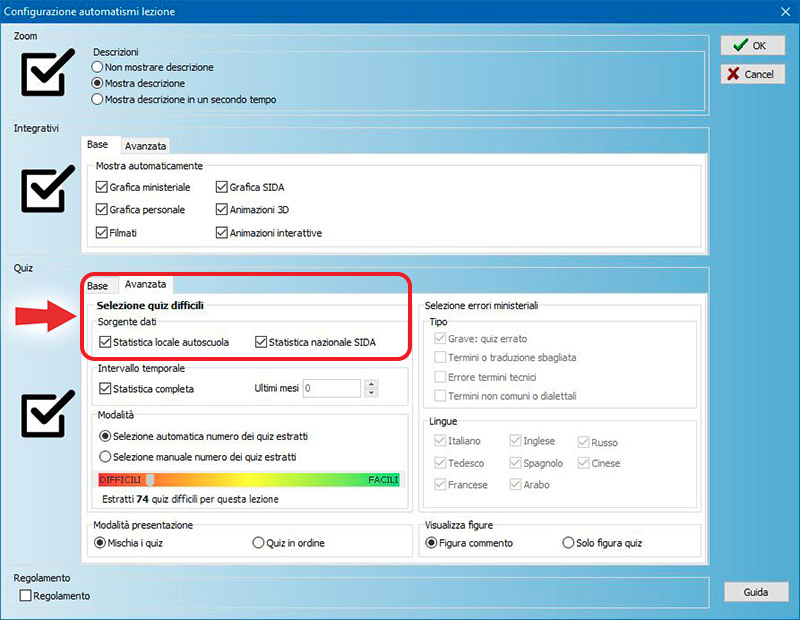The width and height of the screenshot is (800, 620).
Task: Toggle the large Integrativi section checkmark icon
Action: point(47,188)
